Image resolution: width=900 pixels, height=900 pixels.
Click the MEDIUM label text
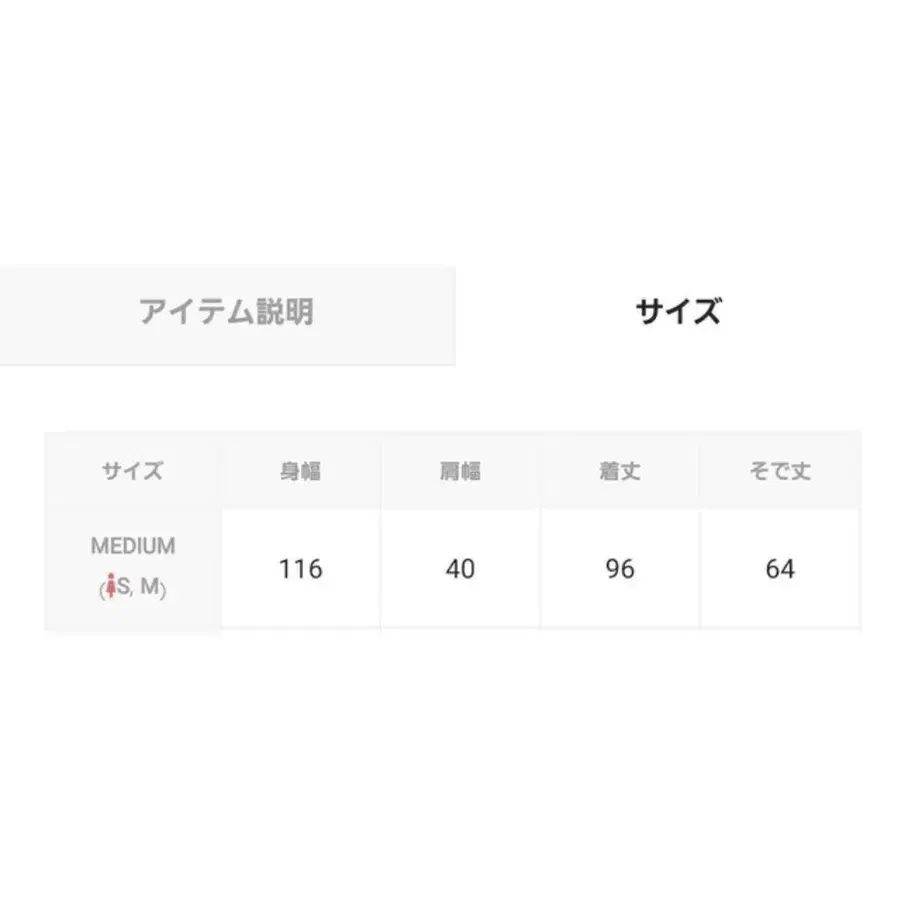click(x=132, y=547)
